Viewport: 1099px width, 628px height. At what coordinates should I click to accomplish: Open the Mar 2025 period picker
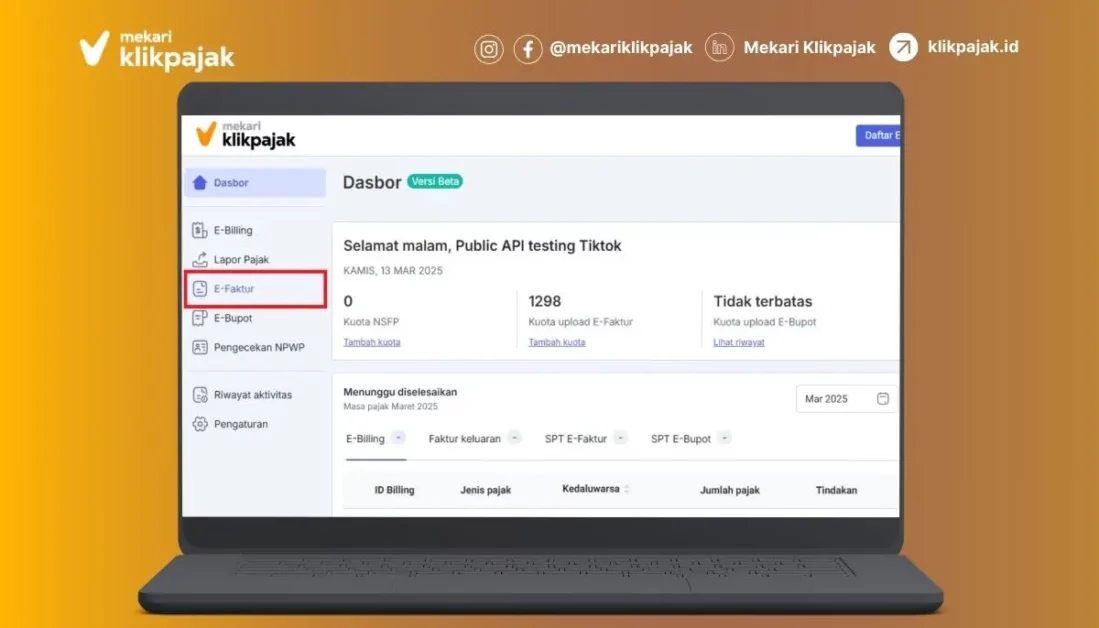(x=847, y=399)
